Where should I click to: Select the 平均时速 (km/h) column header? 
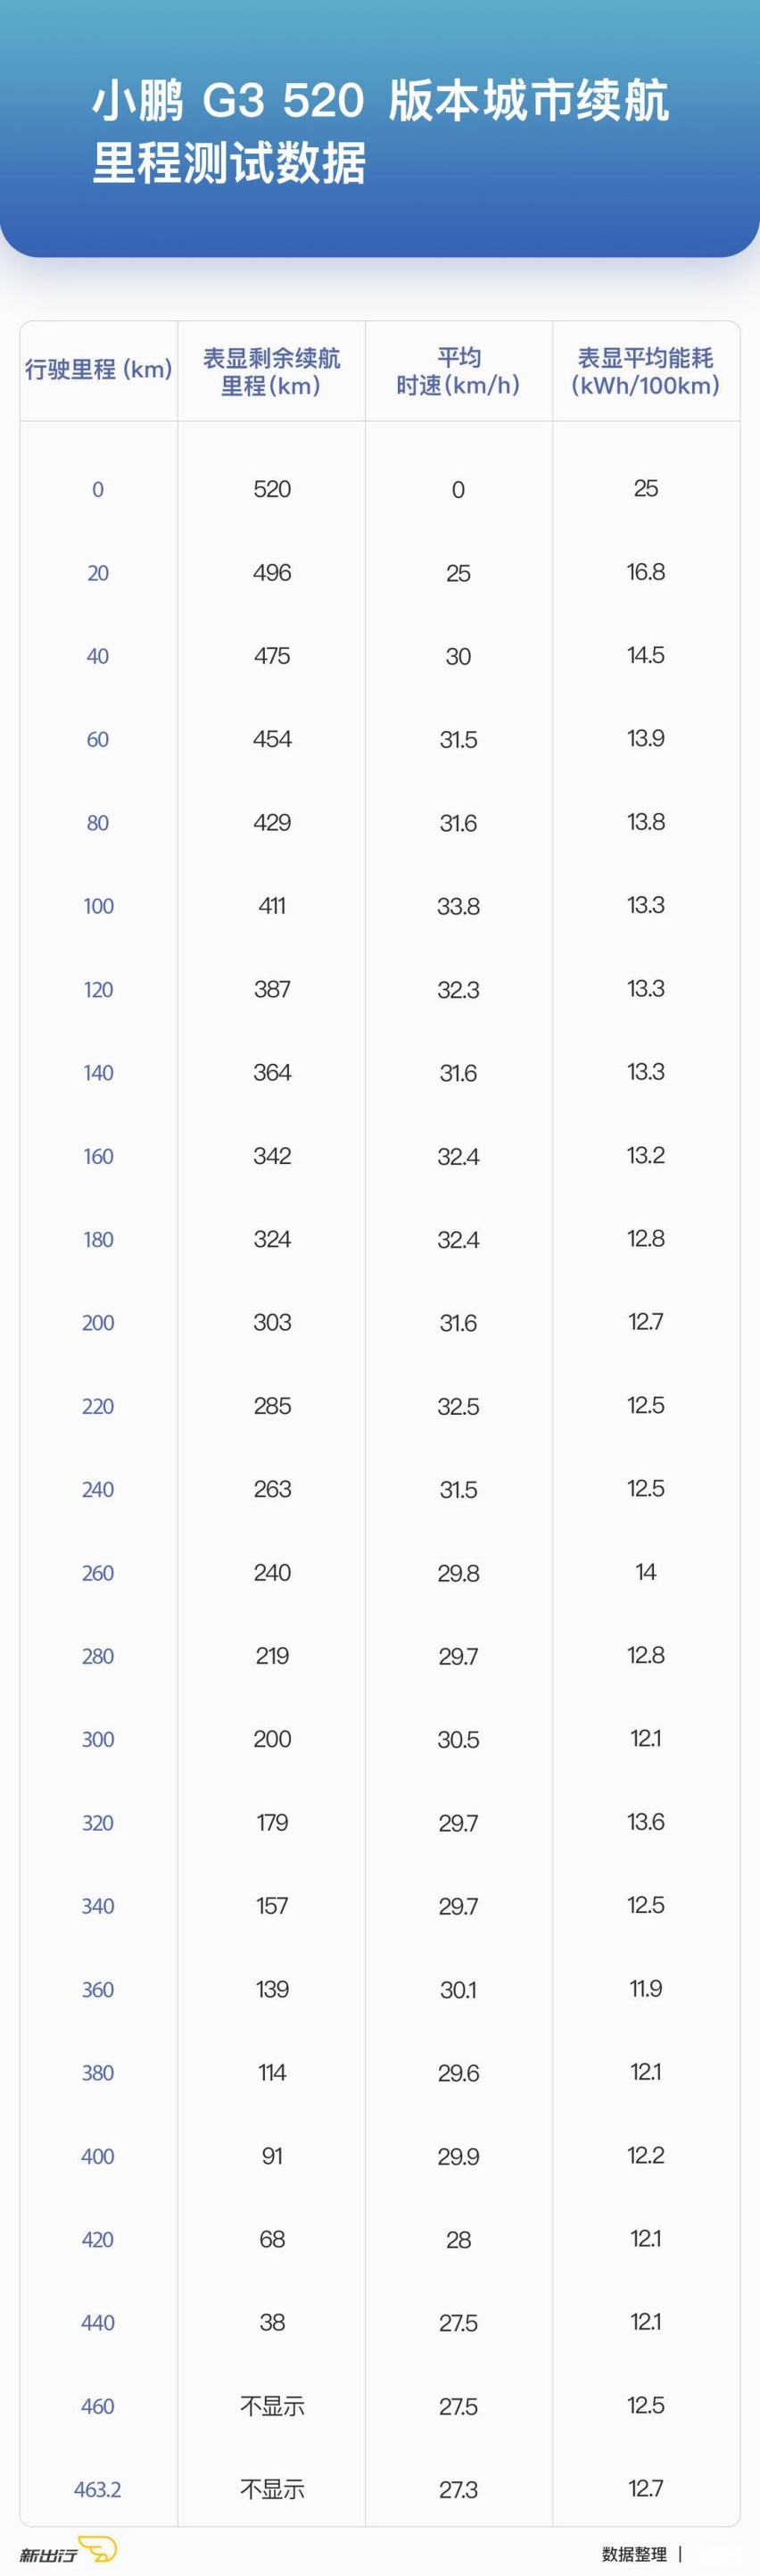458,371
